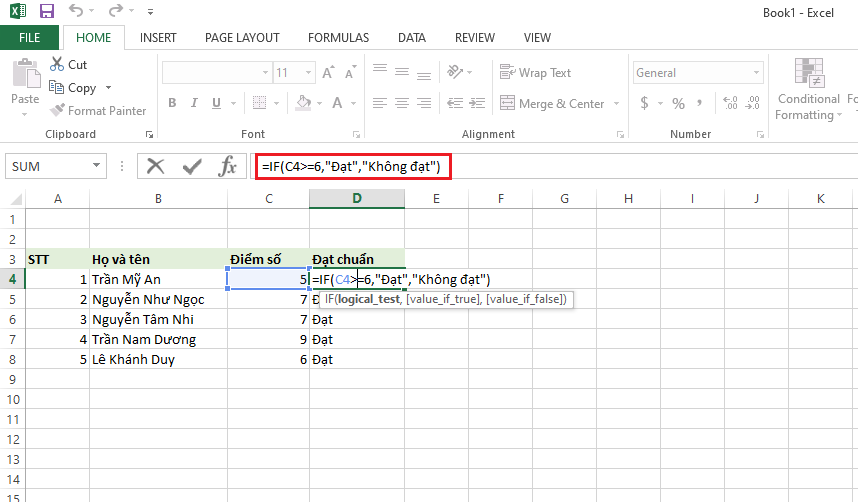Increase decimal places
Viewport: 858px width, 502px height.
click(730, 103)
